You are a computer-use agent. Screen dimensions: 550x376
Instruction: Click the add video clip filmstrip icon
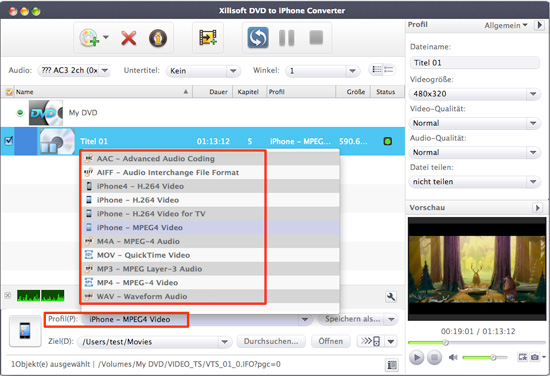(x=208, y=38)
